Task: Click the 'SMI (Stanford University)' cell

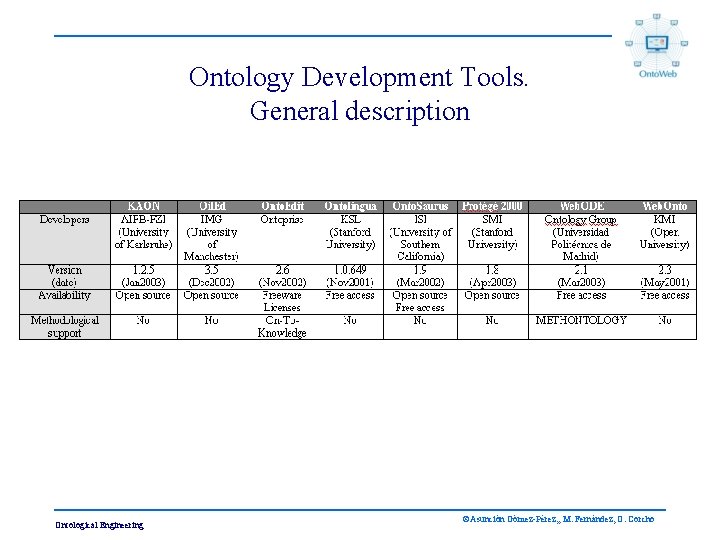Action: pos(492,239)
